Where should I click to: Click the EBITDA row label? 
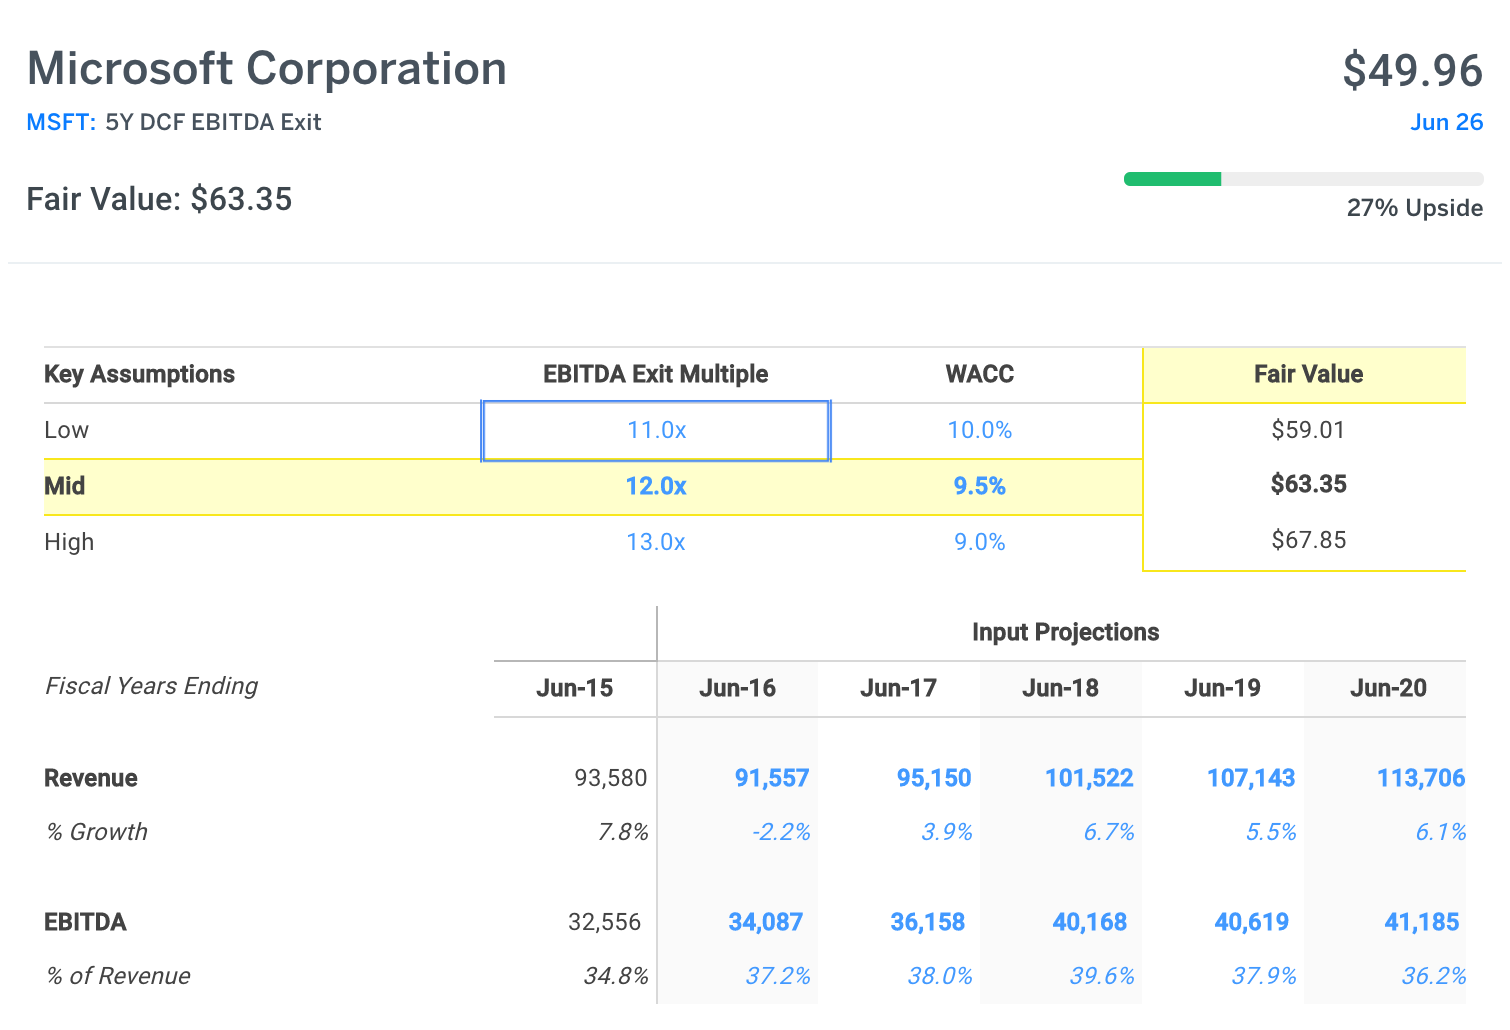point(85,923)
